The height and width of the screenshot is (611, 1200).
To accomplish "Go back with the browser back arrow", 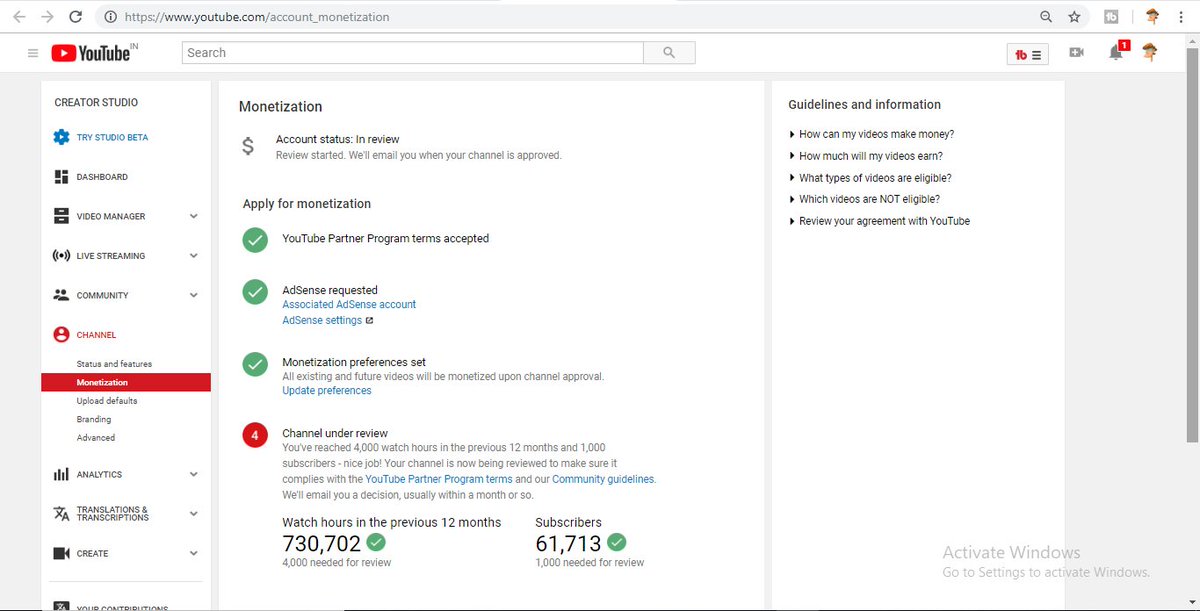I will coord(19,17).
